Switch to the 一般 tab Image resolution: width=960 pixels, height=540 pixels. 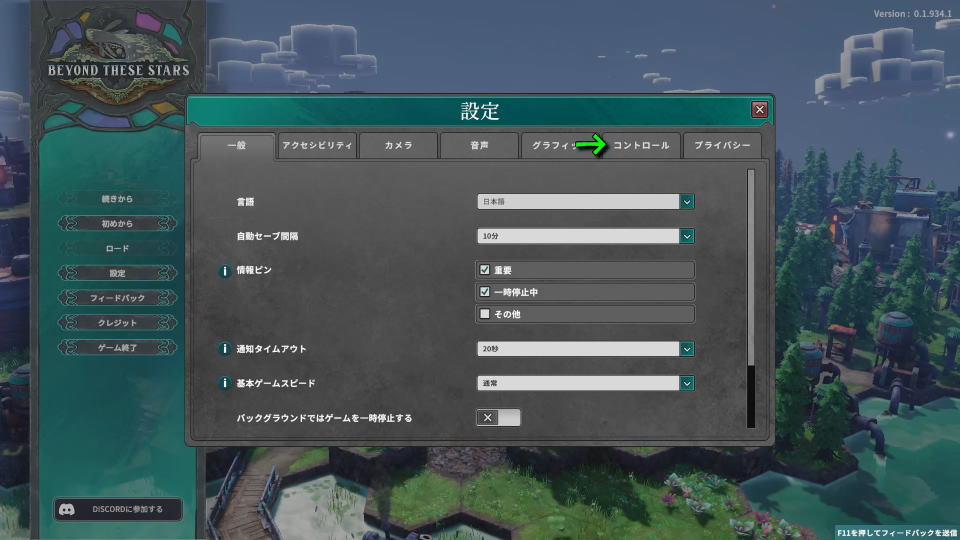(x=237, y=146)
